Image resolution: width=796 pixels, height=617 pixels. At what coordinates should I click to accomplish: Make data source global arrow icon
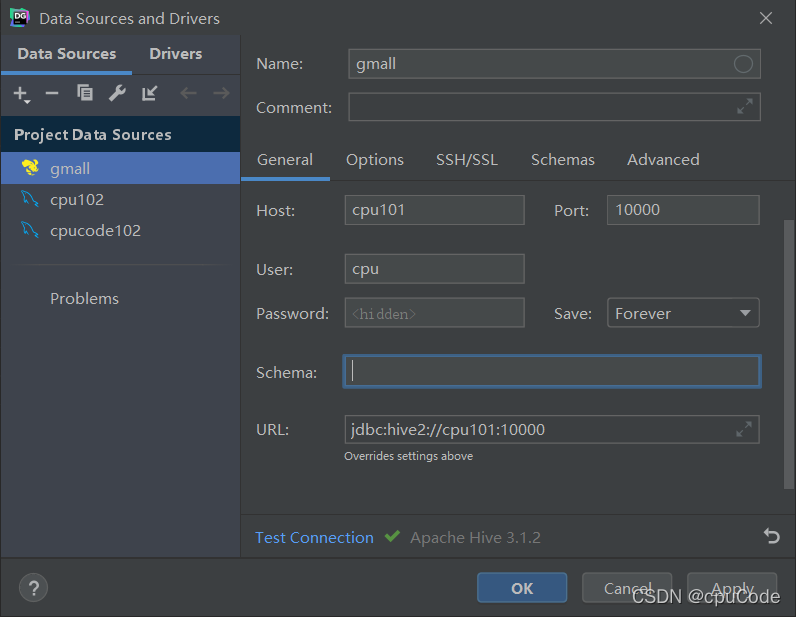(150, 93)
